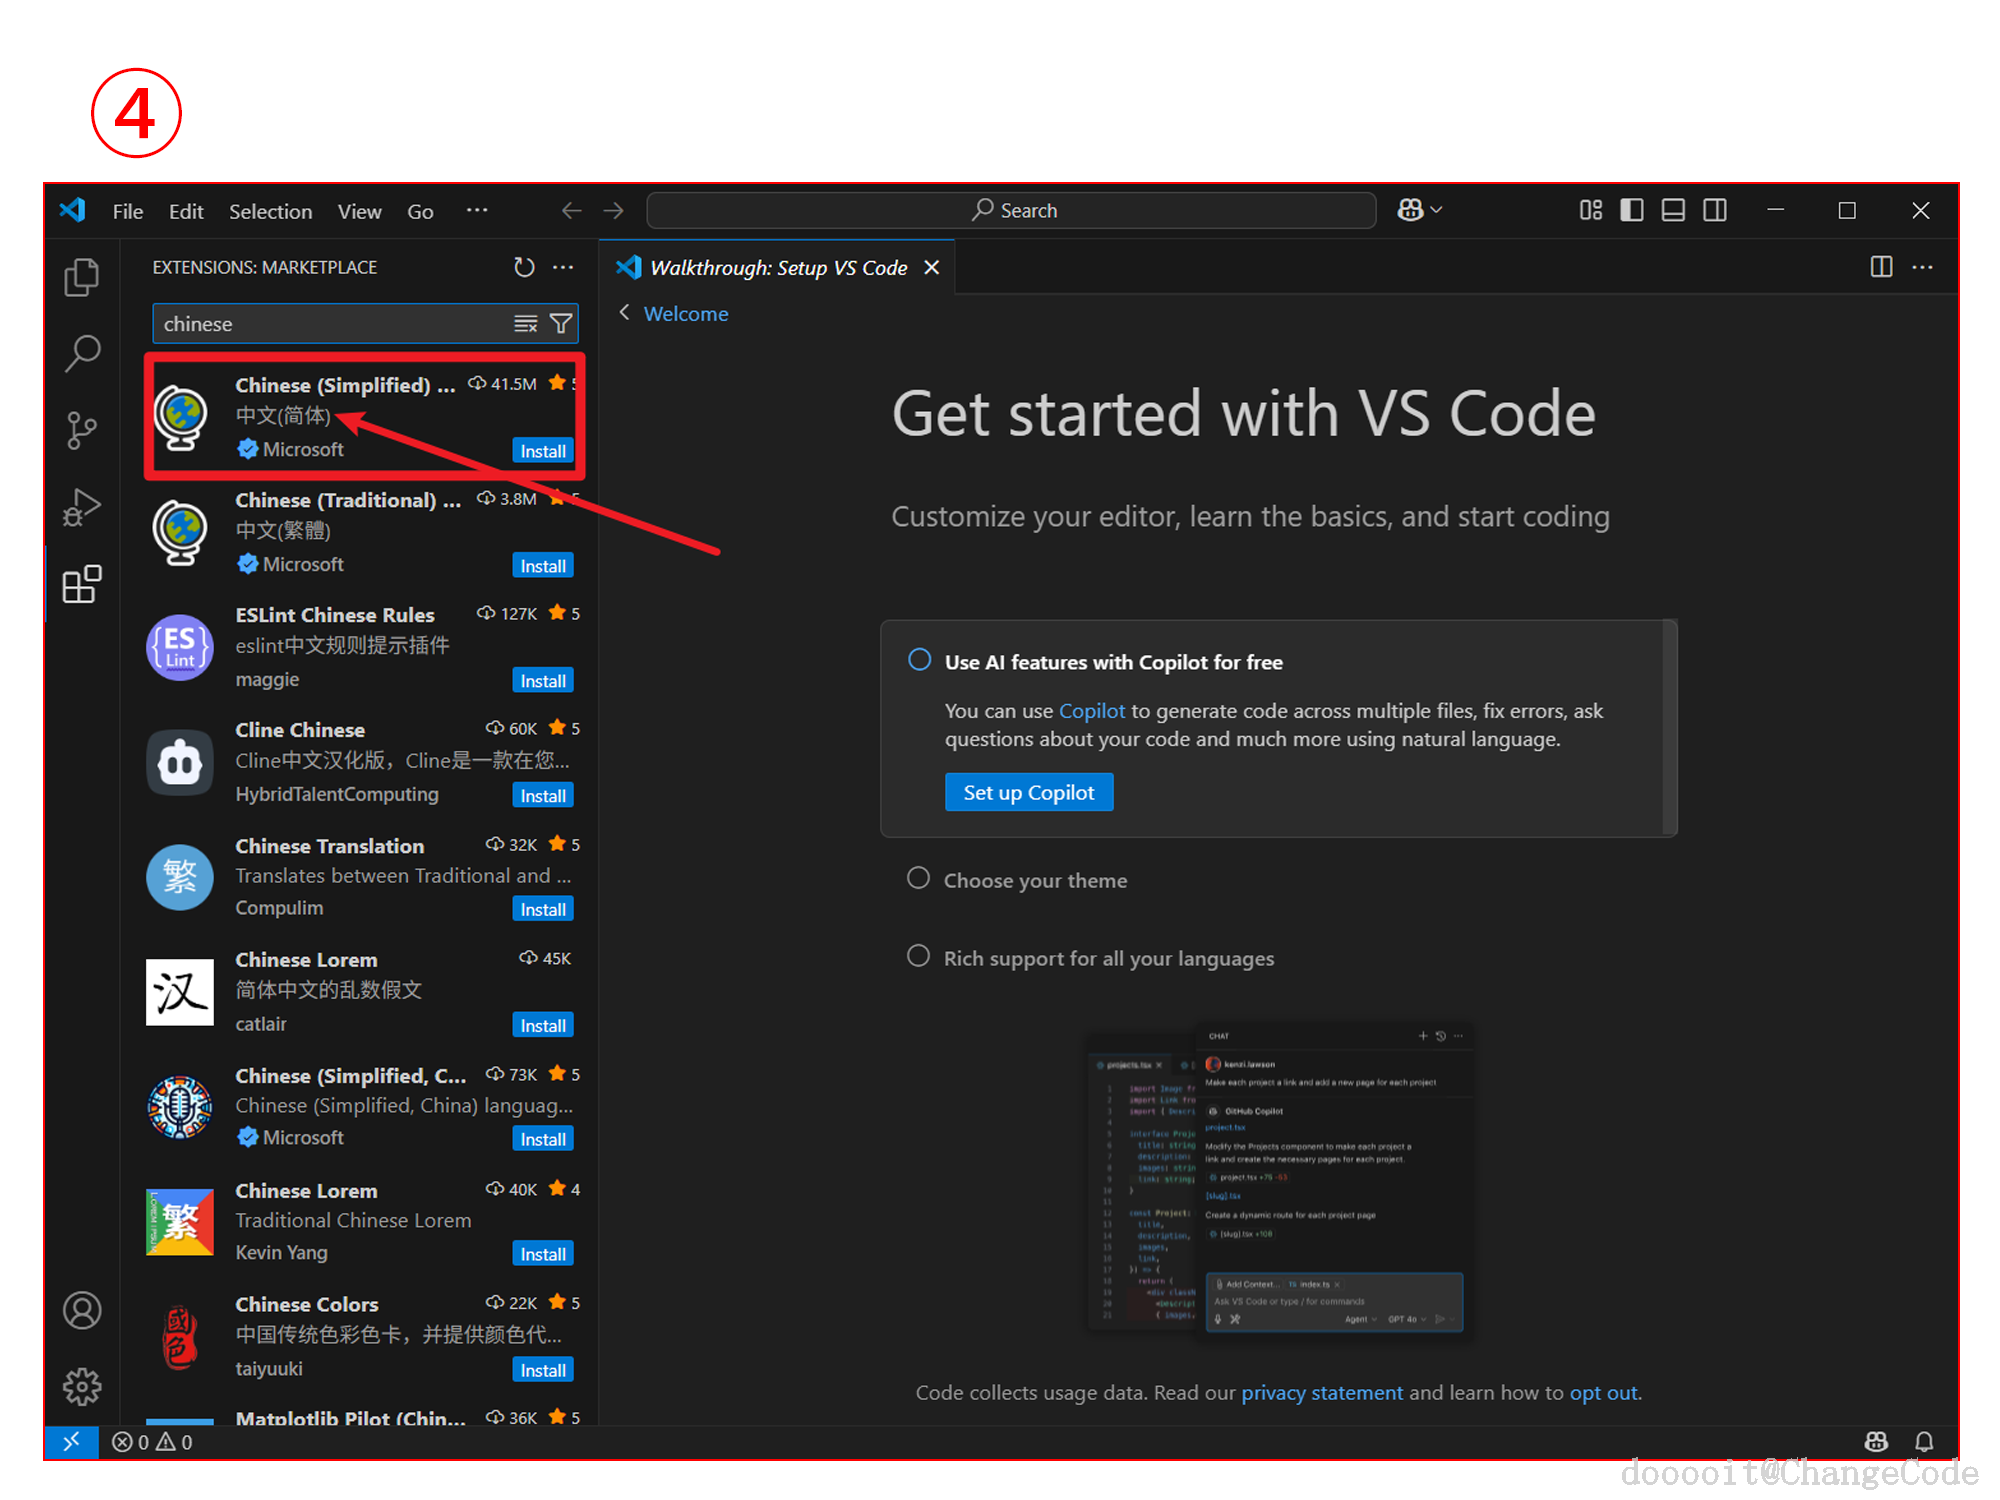This screenshot has width=2000, height=1500.
Task: Select the Choose your theme step
Action: (1035, 880)
